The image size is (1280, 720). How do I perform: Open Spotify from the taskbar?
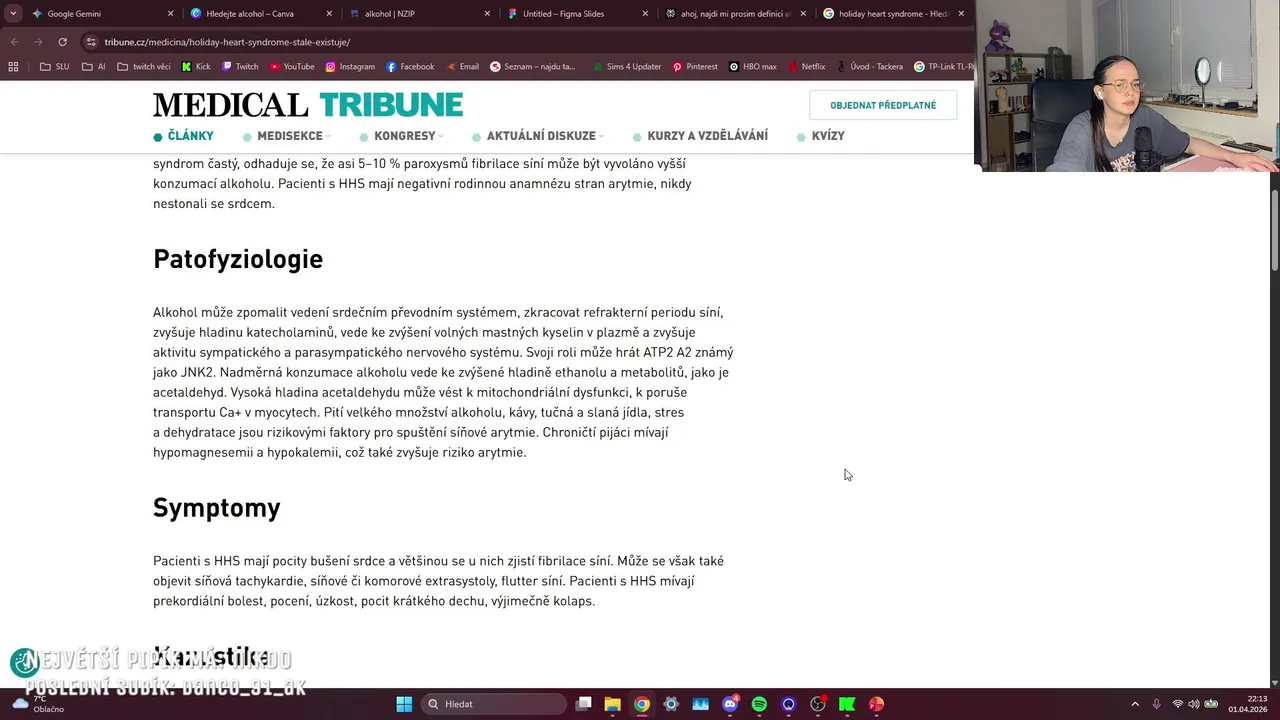tap(759, 704)
